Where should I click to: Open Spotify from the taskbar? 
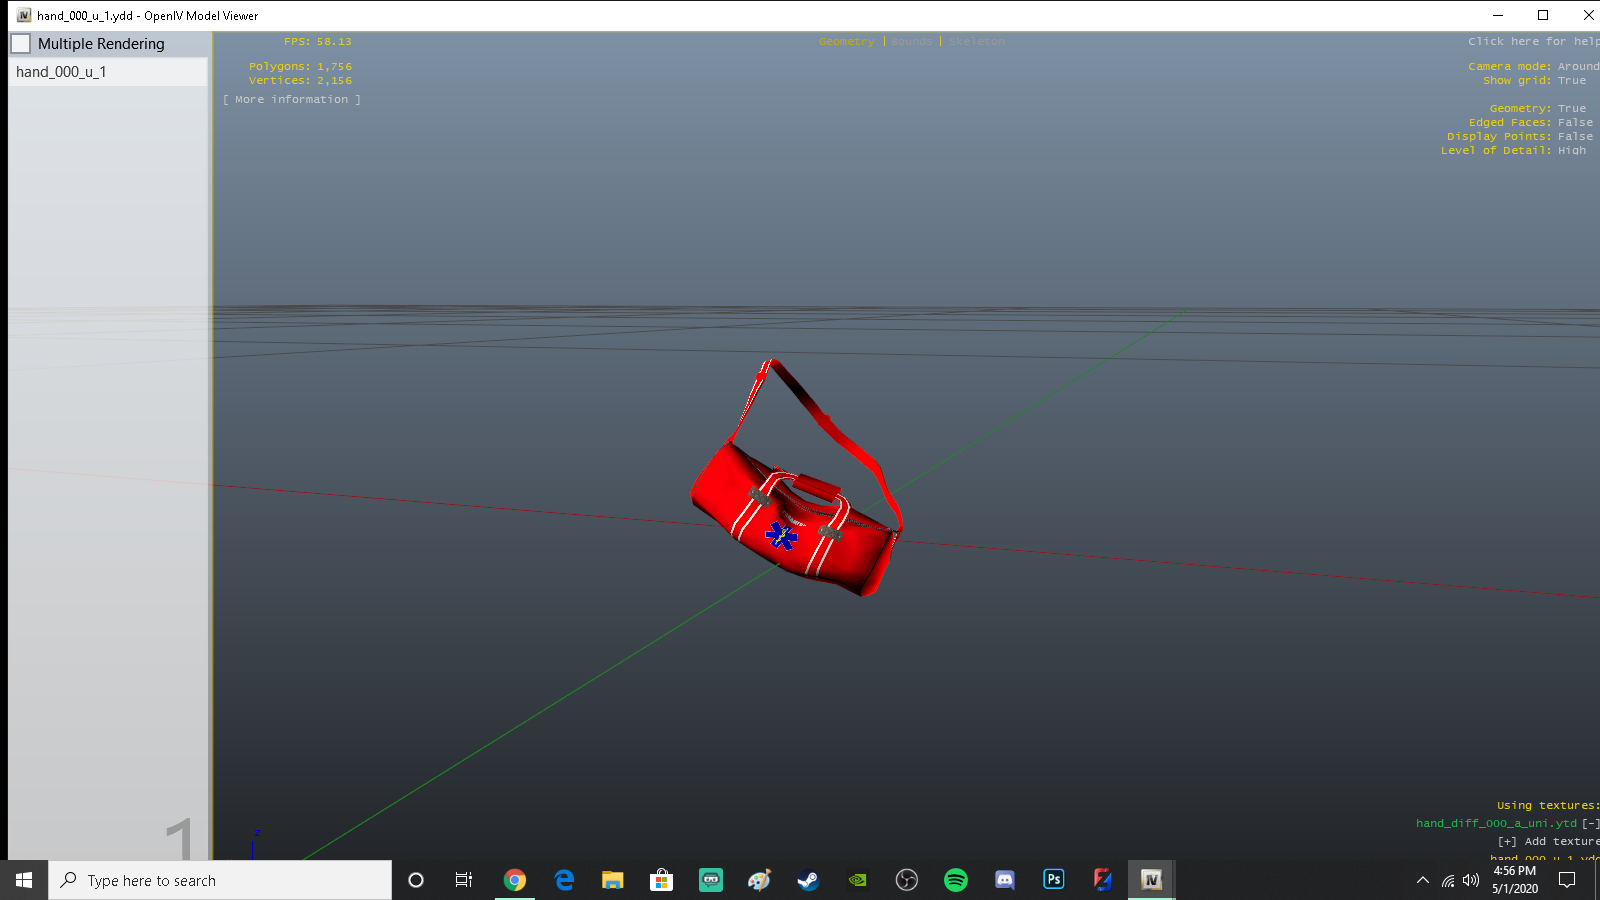956,880
